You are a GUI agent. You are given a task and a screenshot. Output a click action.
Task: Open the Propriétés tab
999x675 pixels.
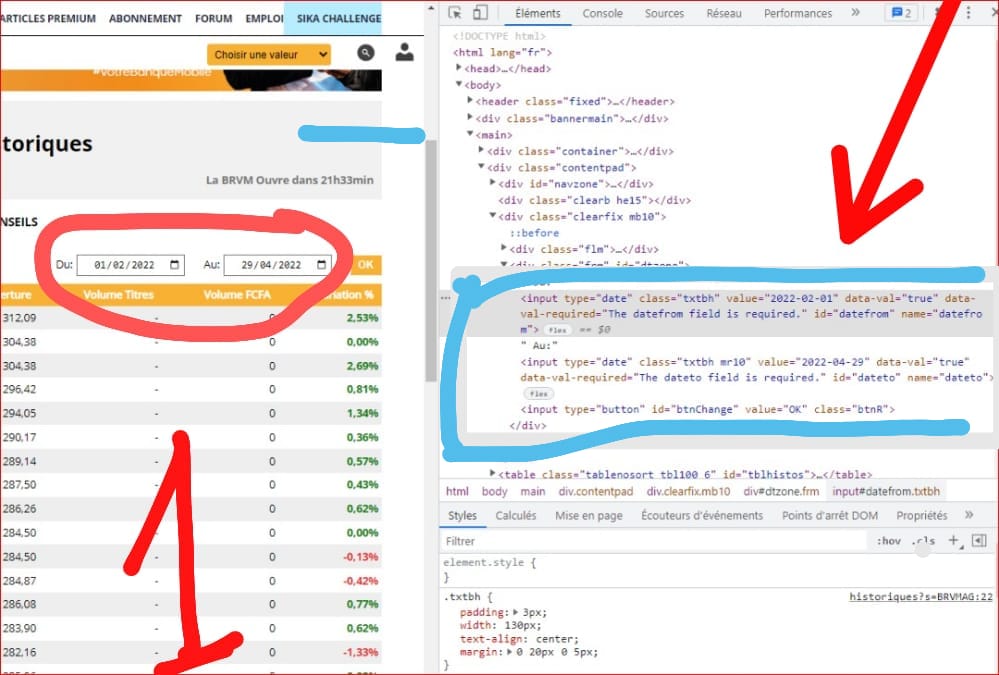coord(921,515)
